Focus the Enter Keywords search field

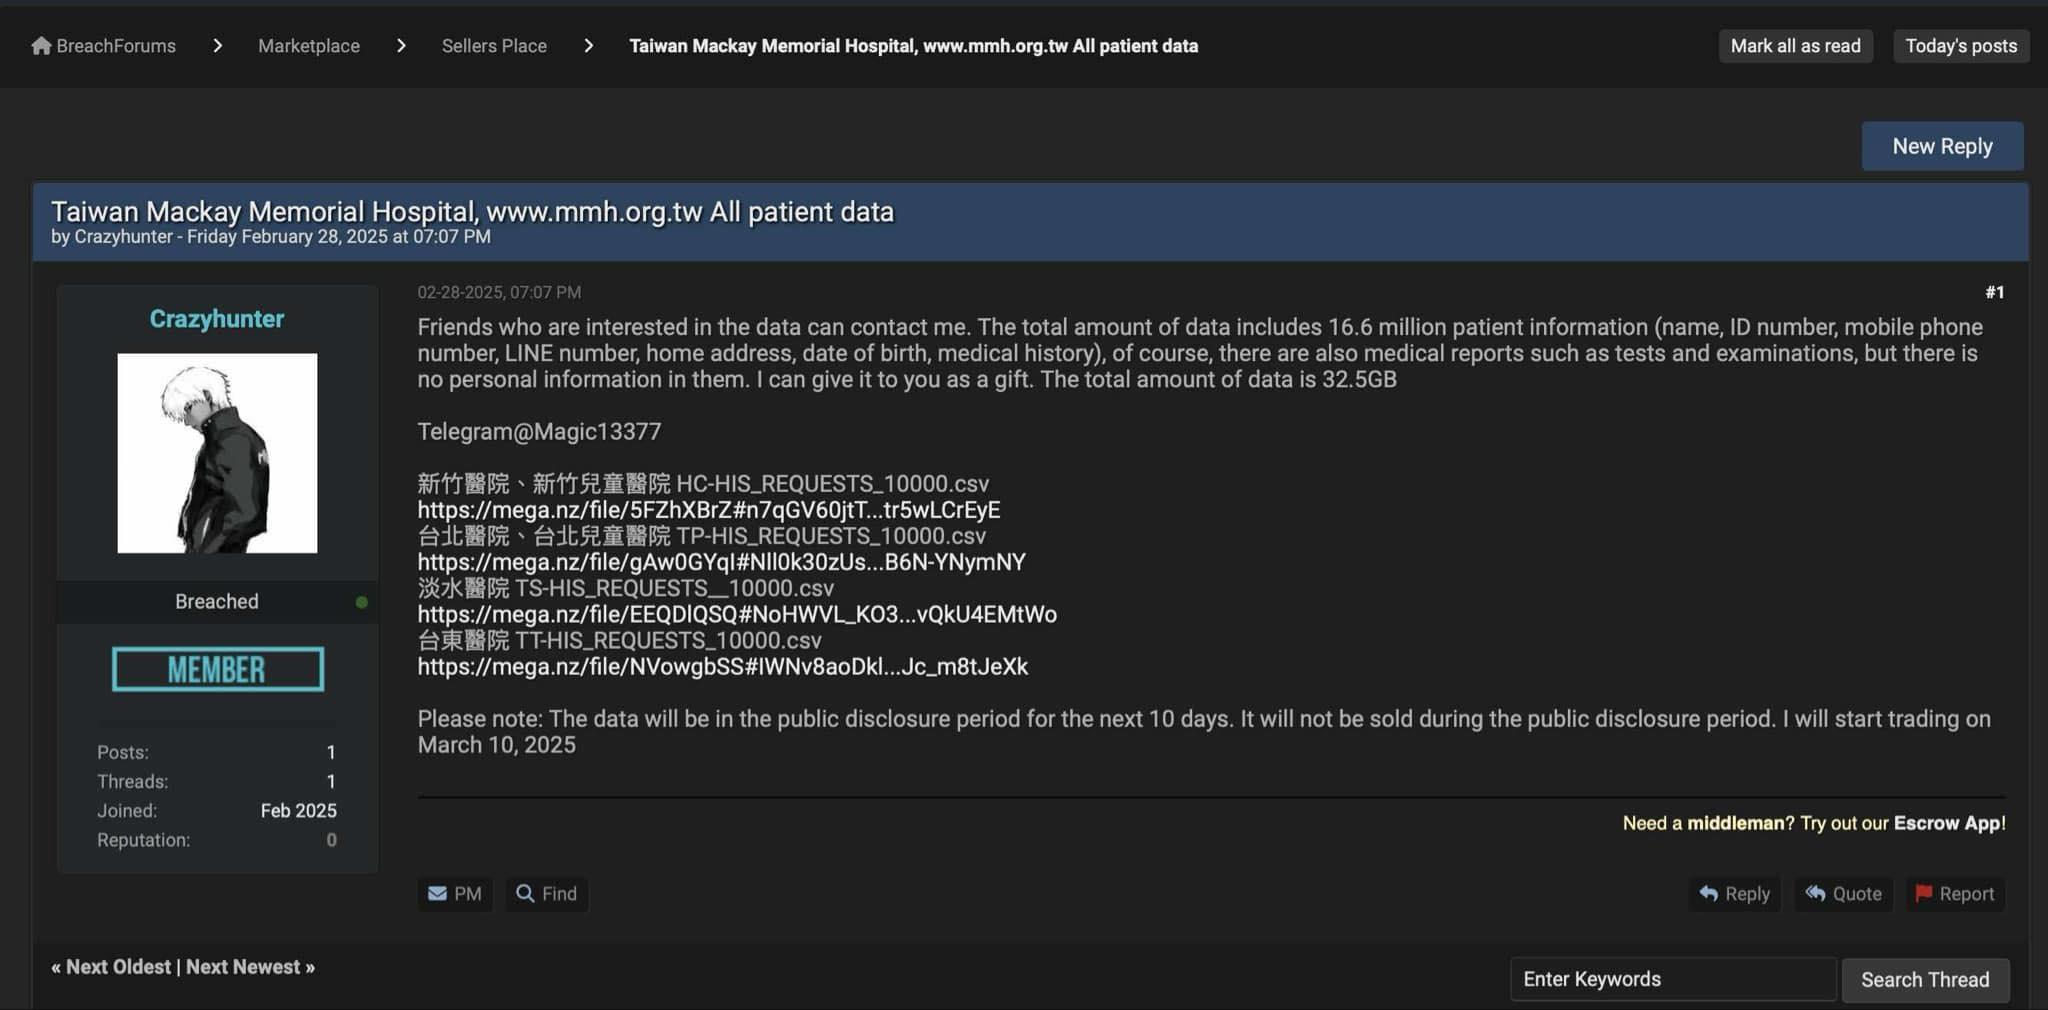[1672, 979]
